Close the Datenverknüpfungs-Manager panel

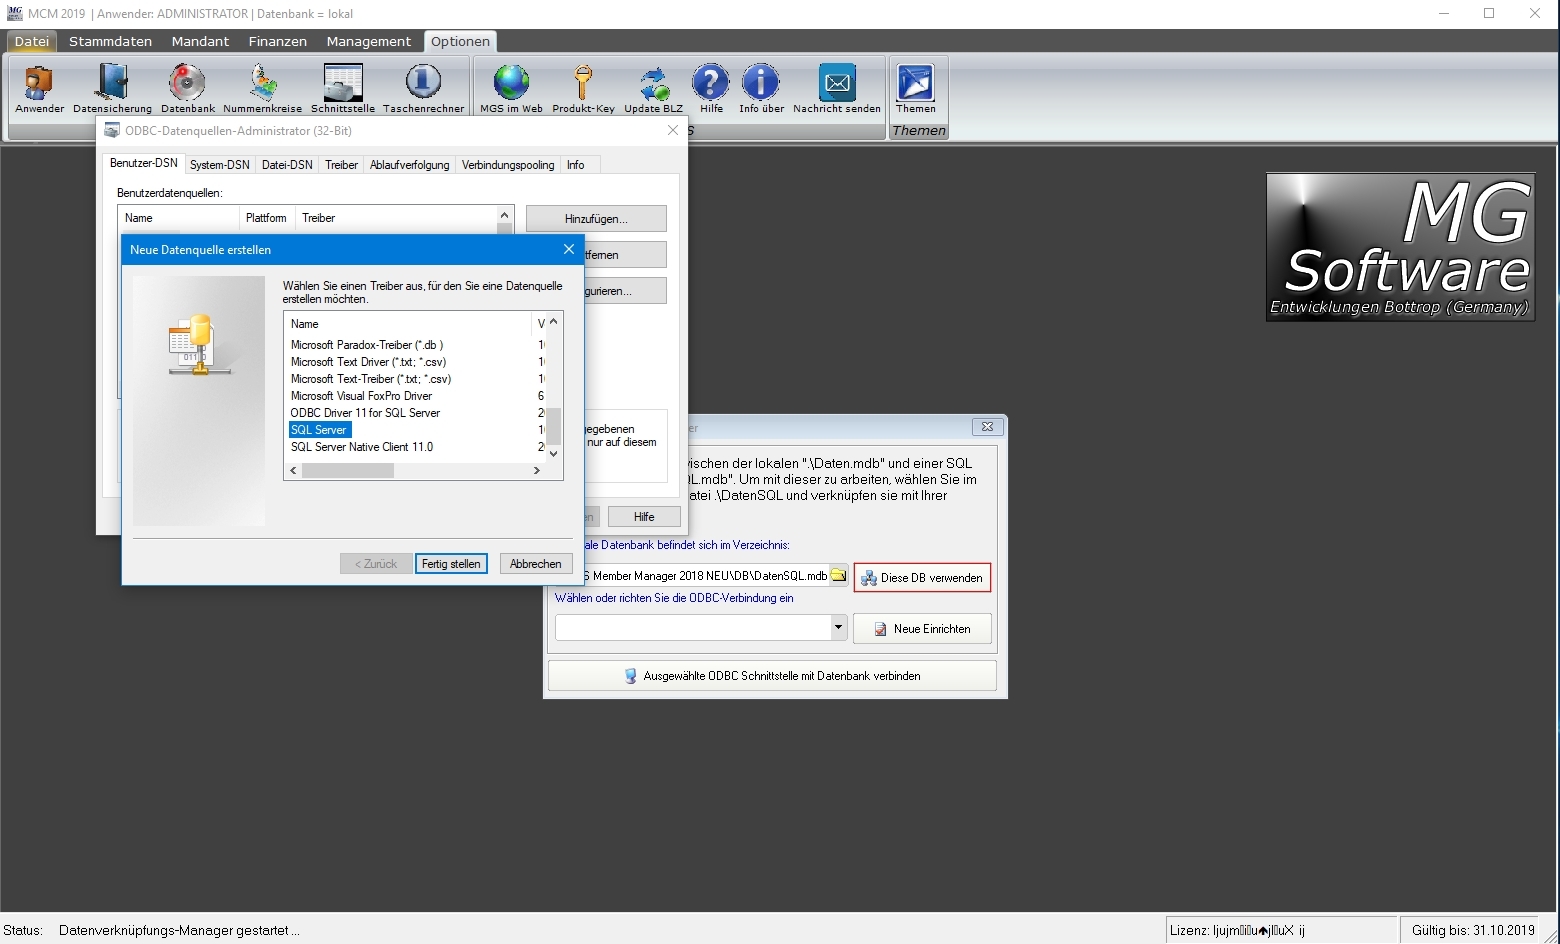[987, 426]
